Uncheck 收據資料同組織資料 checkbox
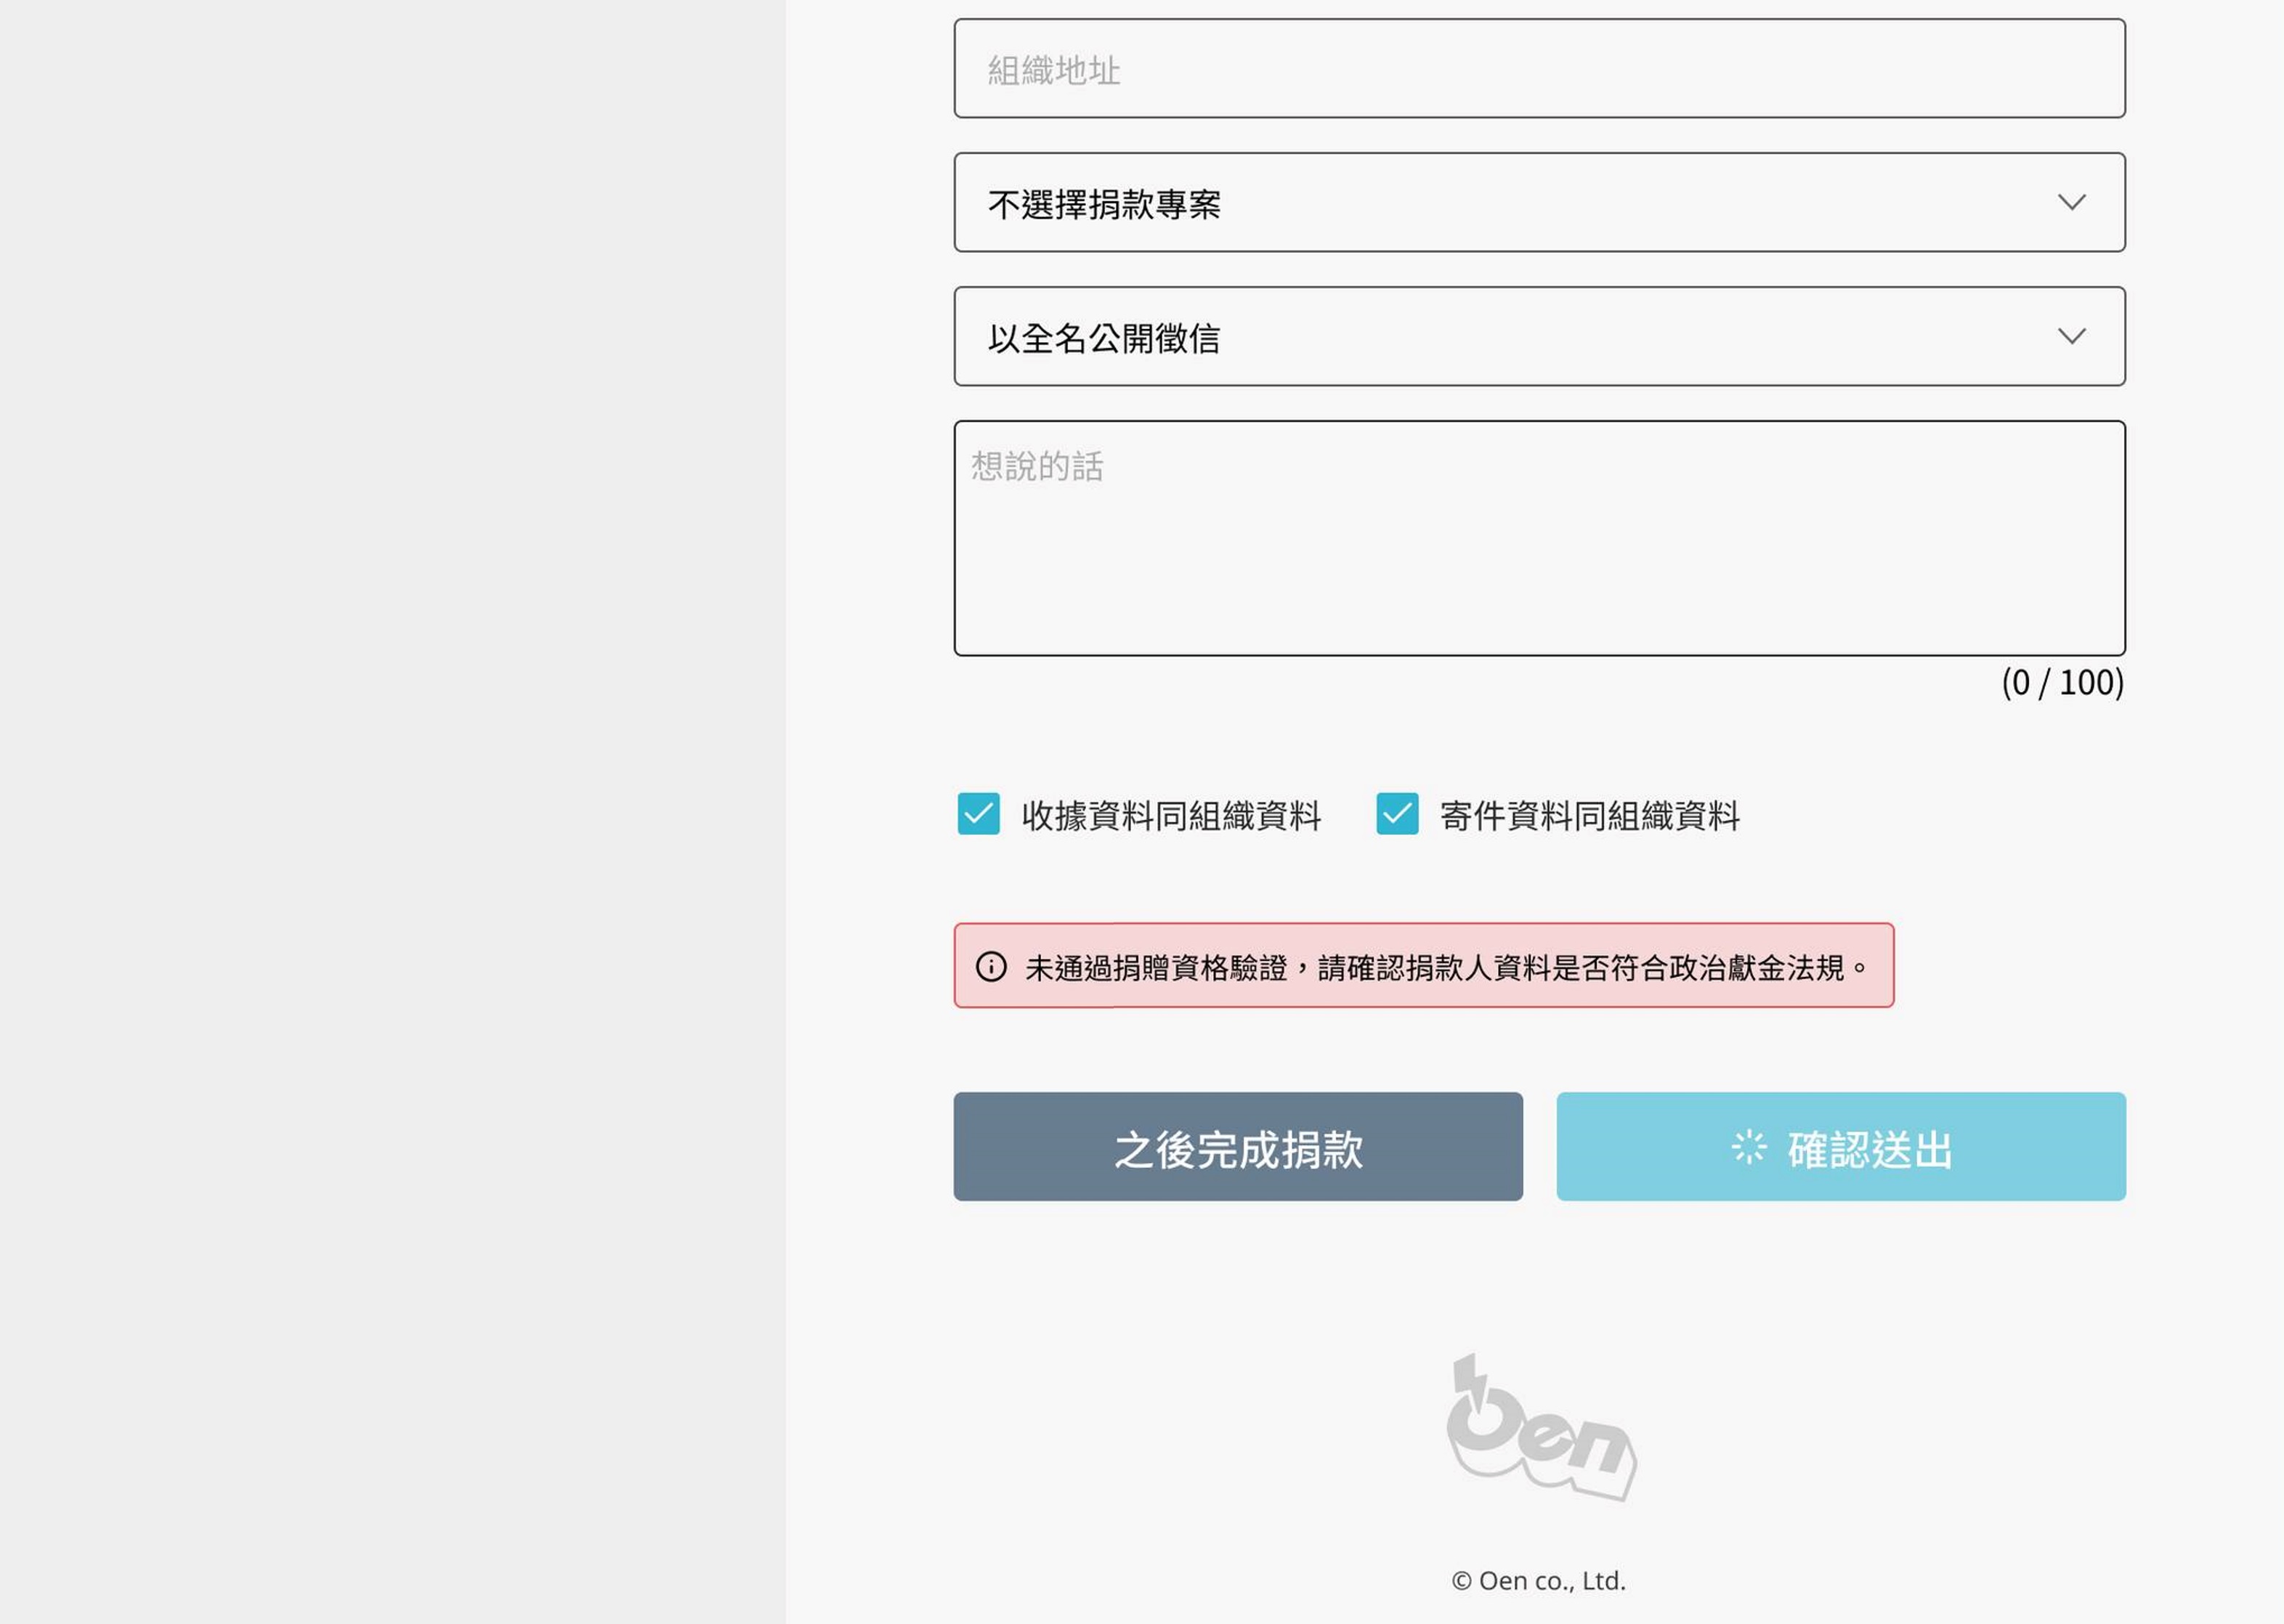This screenshot has height=1624, width=2284. point(978,814)
